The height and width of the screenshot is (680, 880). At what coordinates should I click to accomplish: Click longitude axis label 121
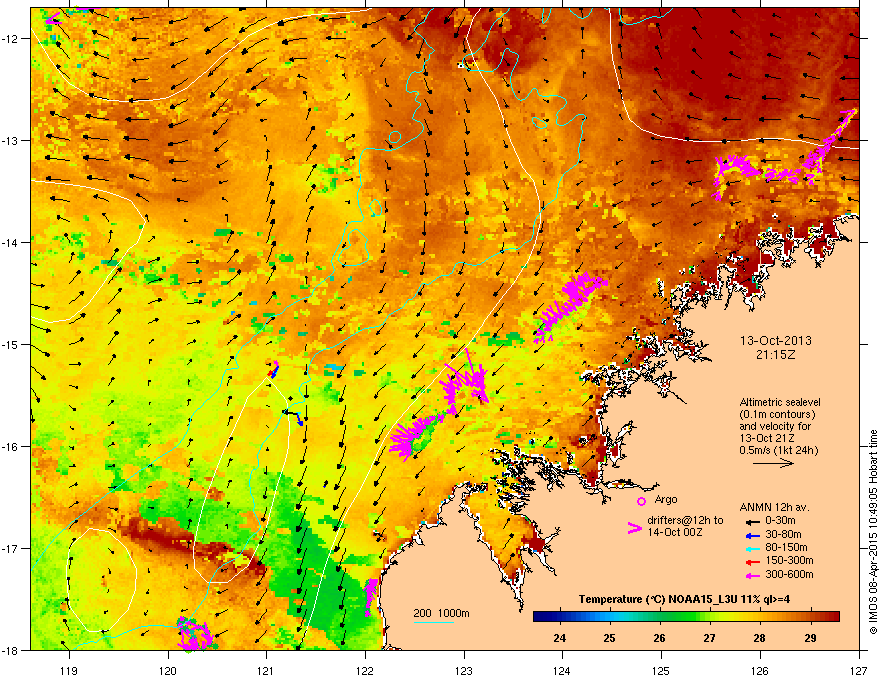266,670
